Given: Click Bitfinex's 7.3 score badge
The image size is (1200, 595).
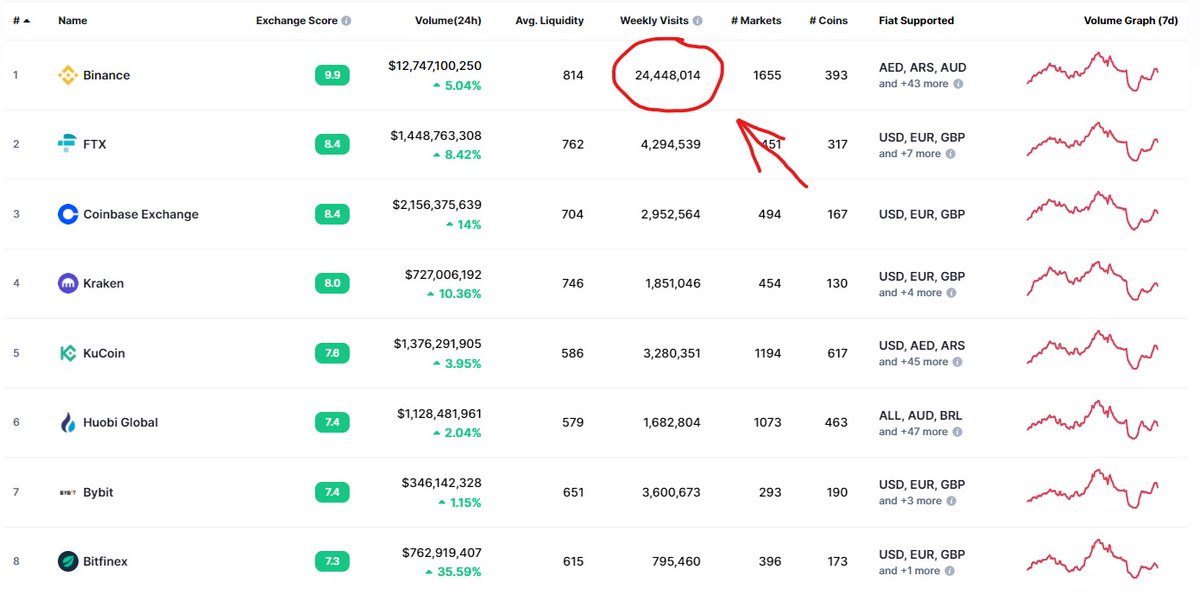Looking at the screenshot, I should [332, 561].
